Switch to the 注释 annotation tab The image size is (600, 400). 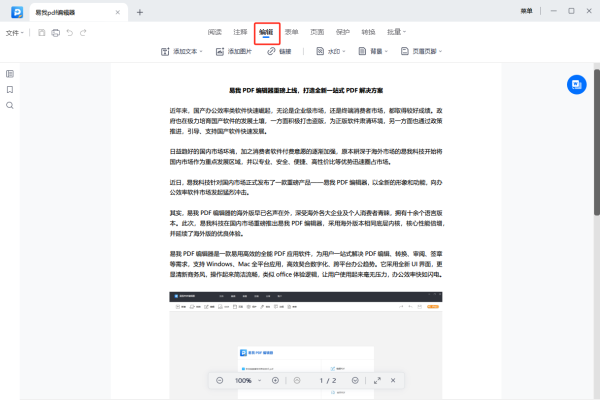coord(240,32)
